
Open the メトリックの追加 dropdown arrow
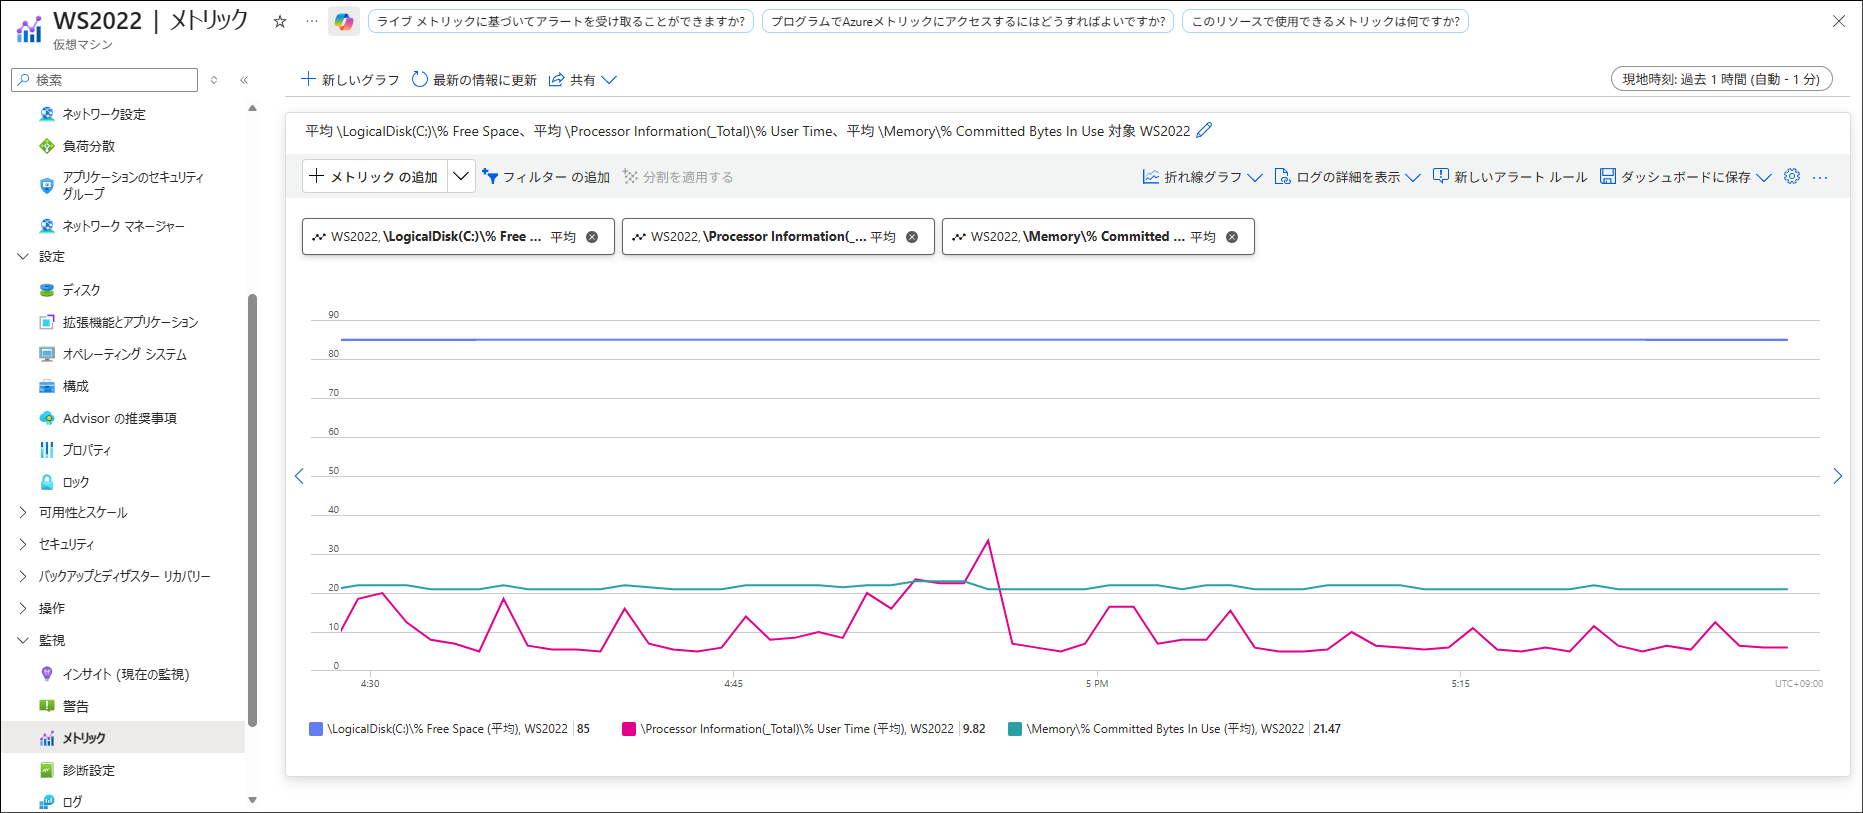click(461, 176)
